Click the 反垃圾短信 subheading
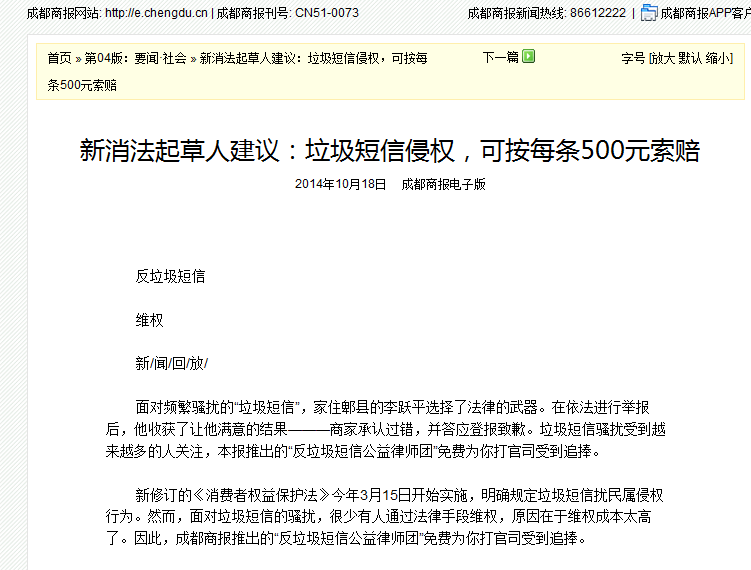The height and width of the screenshot is (570, 751). [x=170, y=276]
